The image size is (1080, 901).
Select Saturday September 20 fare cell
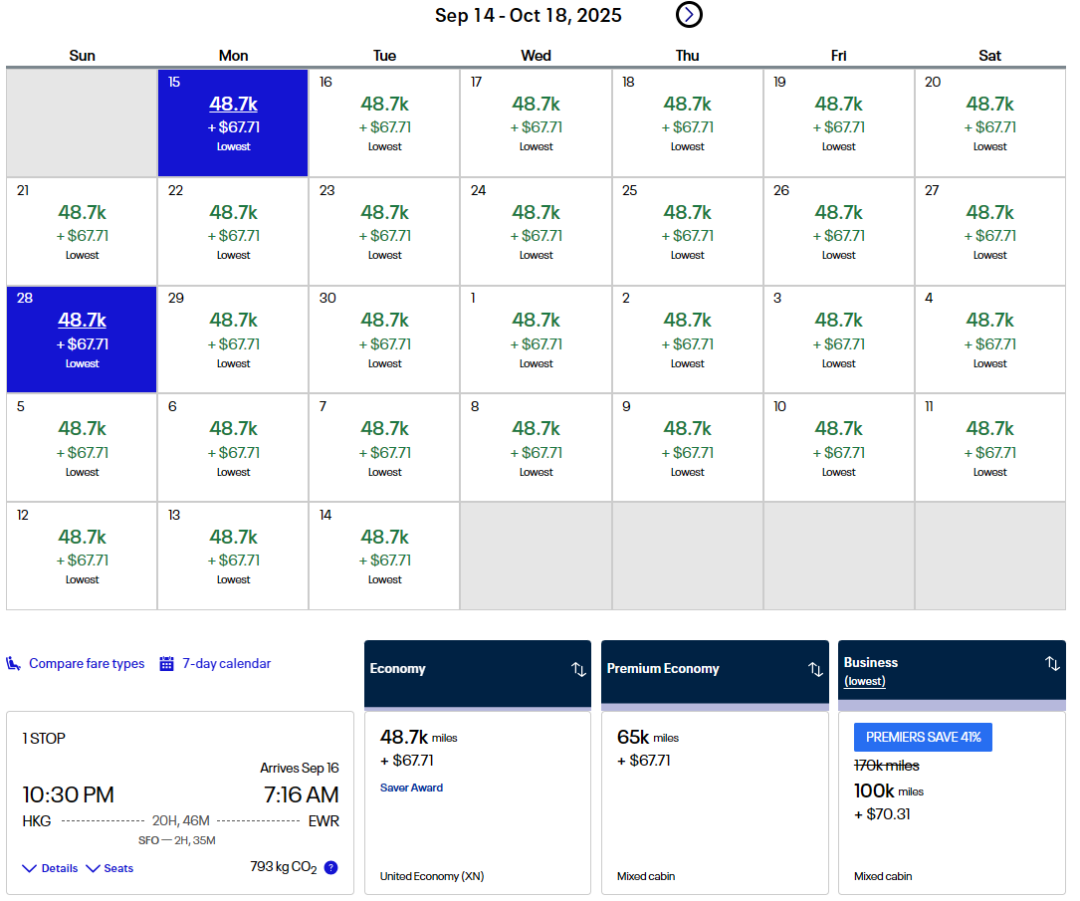point(989,123)
